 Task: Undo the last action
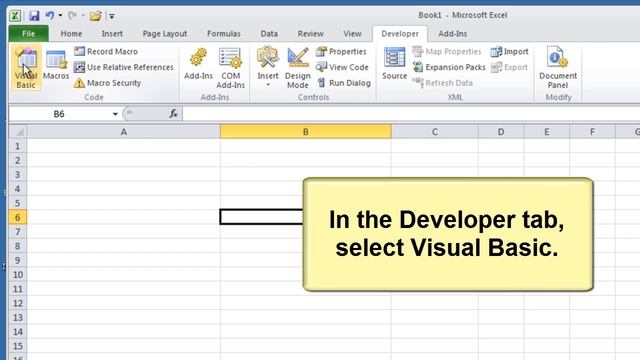[x=49, y=16]
